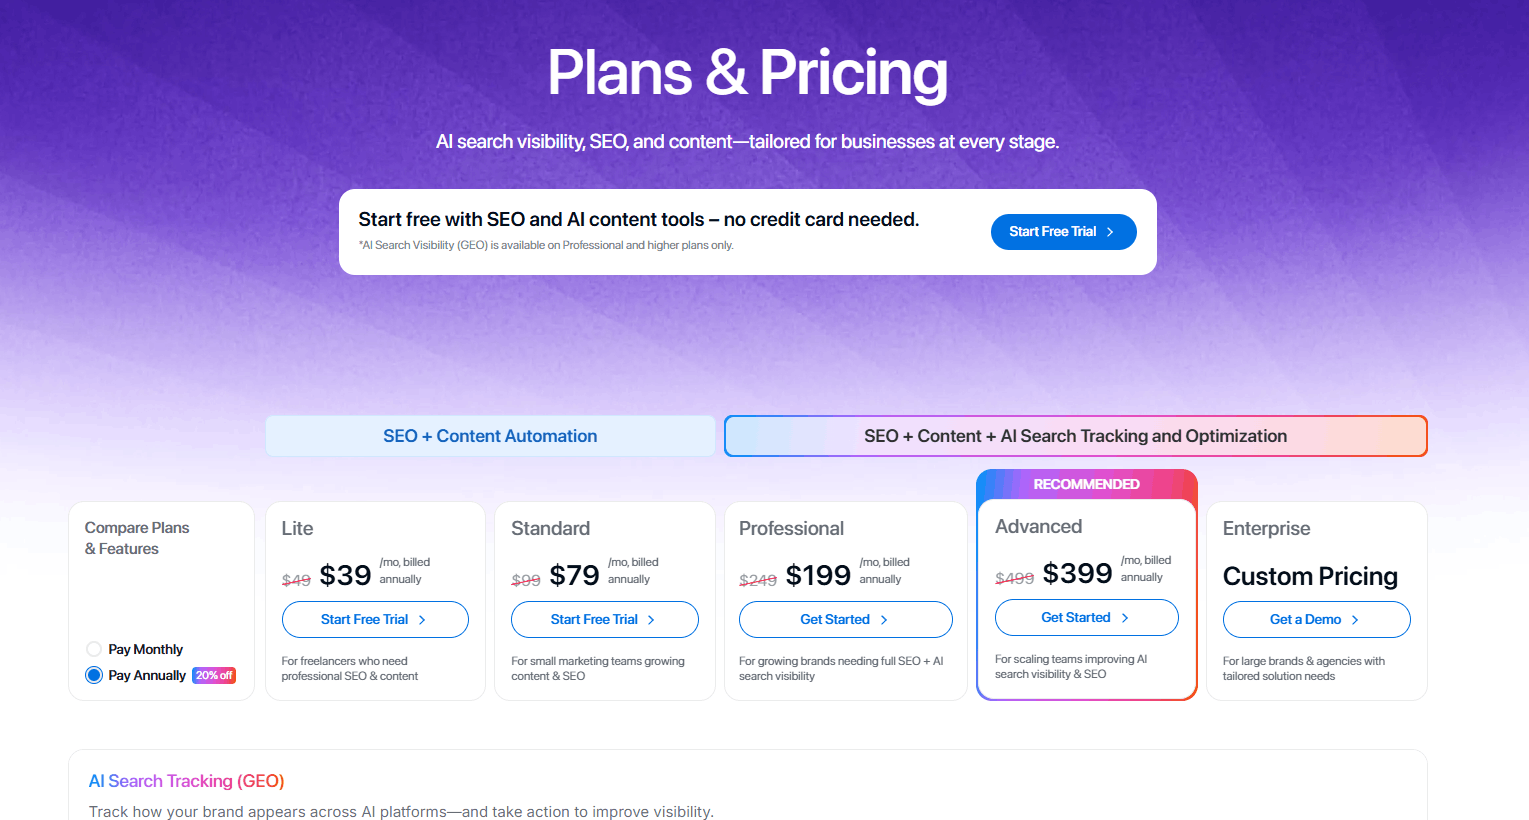Click the RECOMMENDED banner on Advanced plan
Image resolution: width=1529 pixels, height=820 pixels.
click(1086, 484)
